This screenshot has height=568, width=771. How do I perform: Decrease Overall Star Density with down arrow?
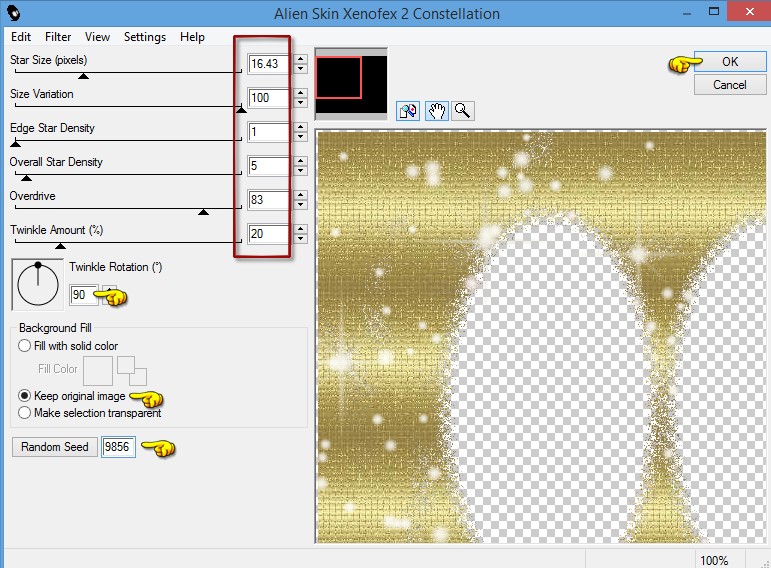tap(300, 171)
